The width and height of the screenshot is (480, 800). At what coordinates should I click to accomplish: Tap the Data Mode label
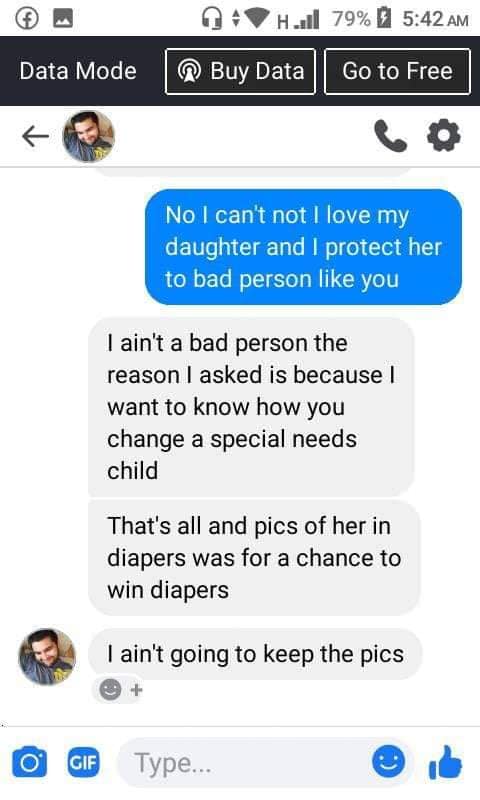(x=78, y=71)
